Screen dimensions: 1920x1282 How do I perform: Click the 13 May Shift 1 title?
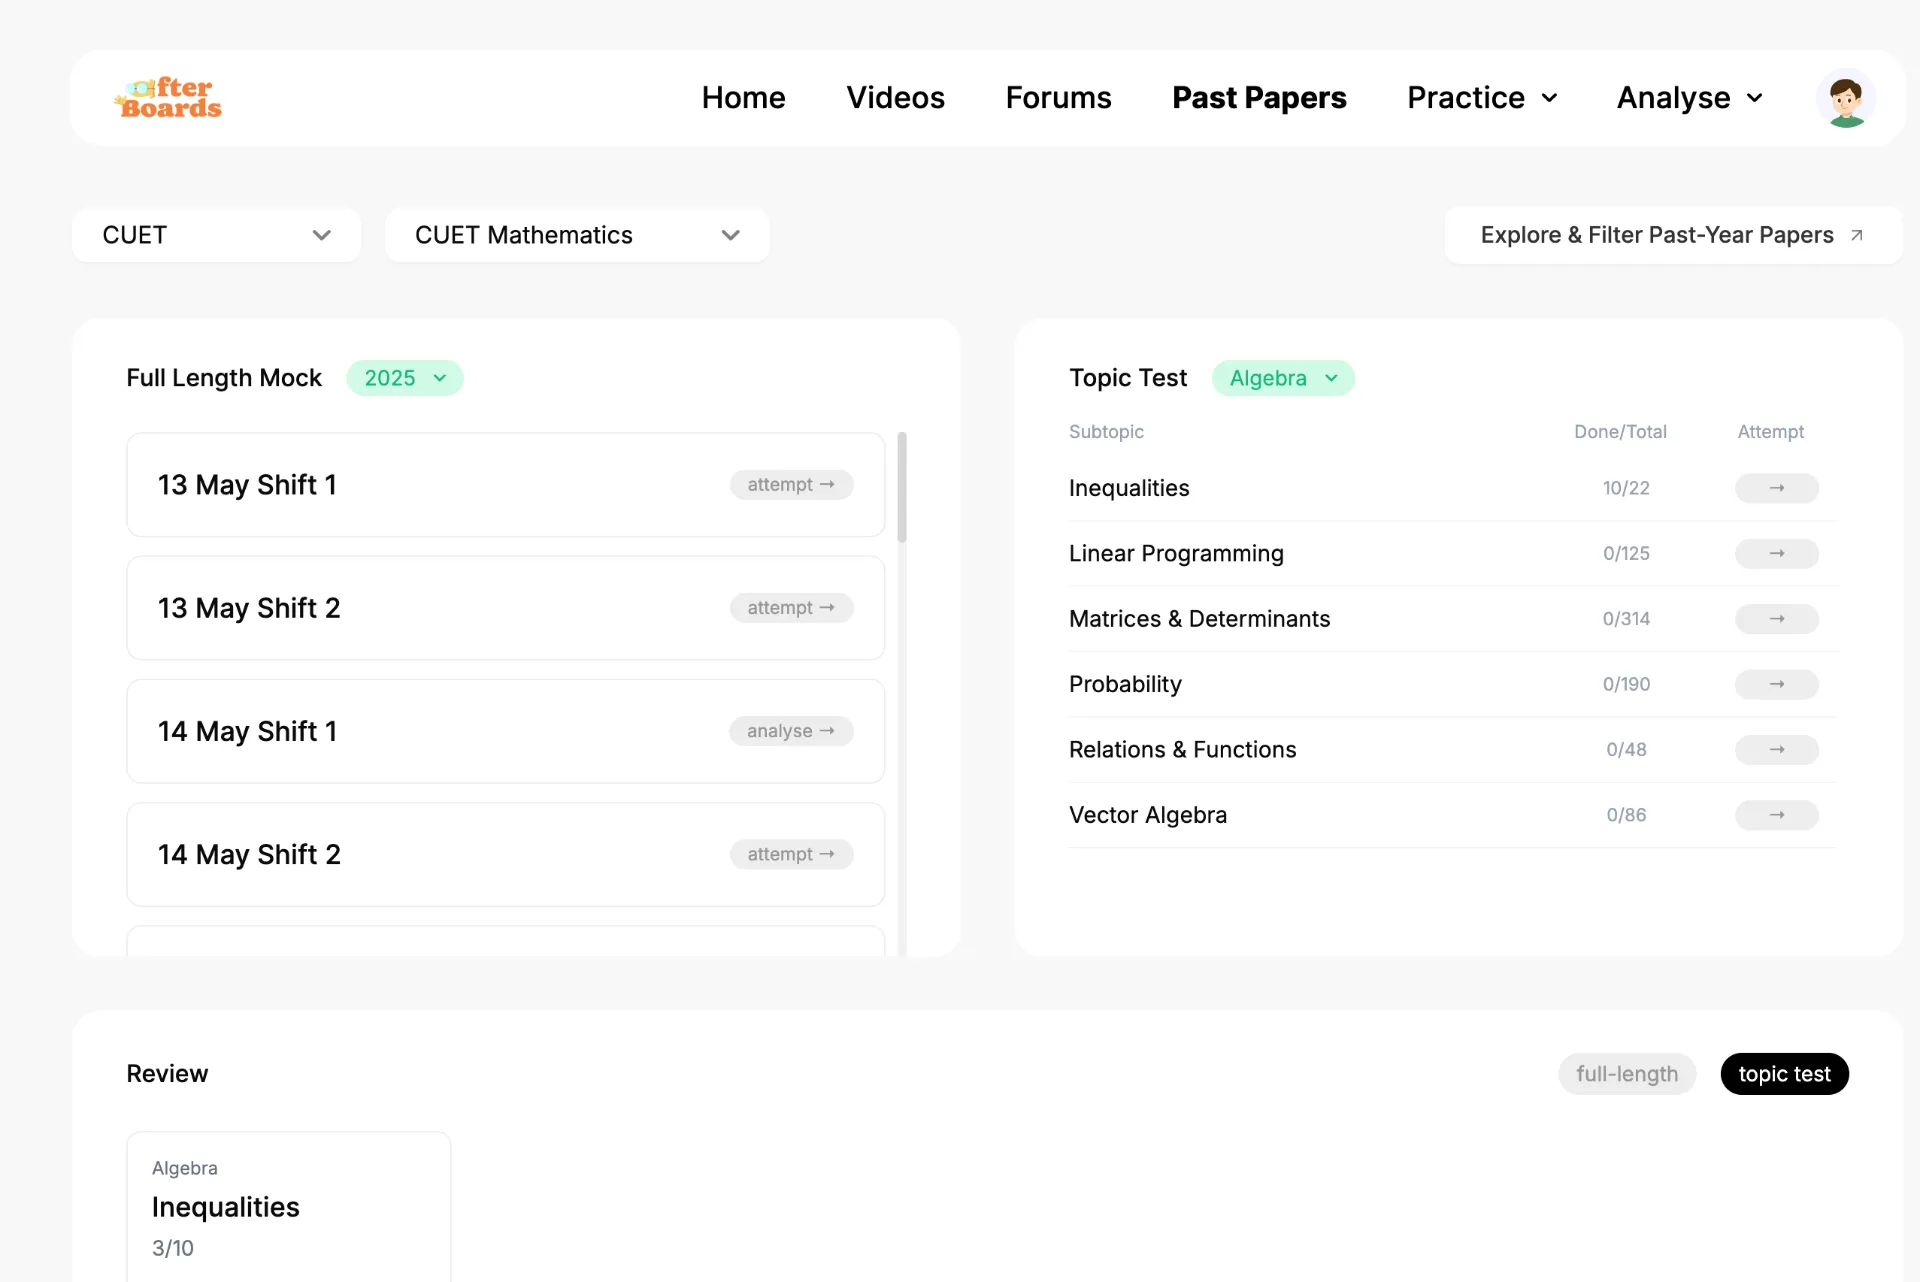[x=247, y=485]
